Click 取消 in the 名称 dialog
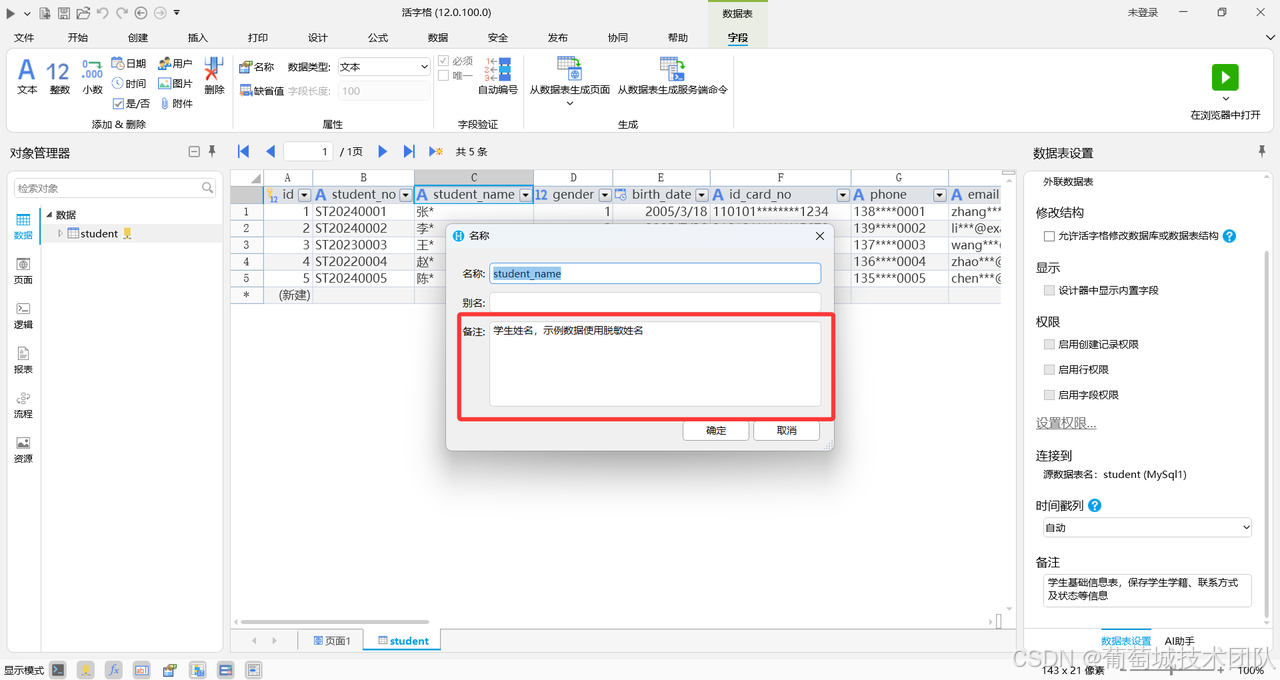 (787, 431)
